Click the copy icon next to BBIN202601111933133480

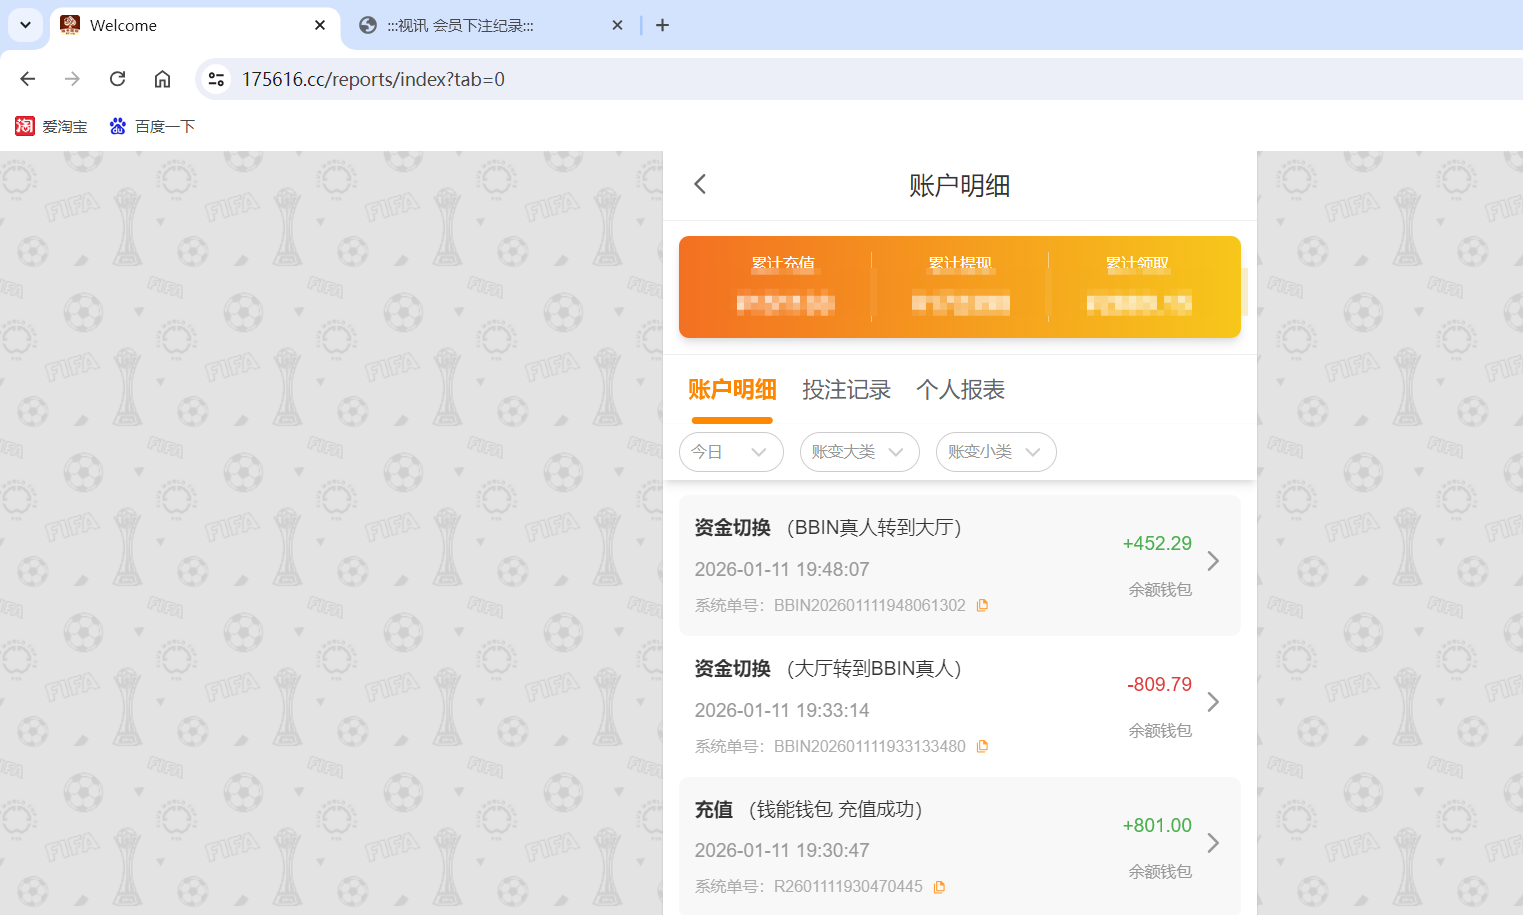(x=981, y=746)
